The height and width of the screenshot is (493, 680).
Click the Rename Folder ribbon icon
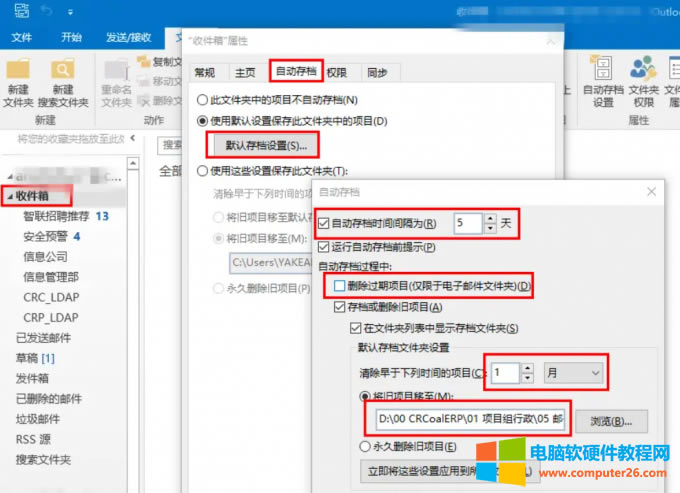pyautogui.click(x=116, y=80)
